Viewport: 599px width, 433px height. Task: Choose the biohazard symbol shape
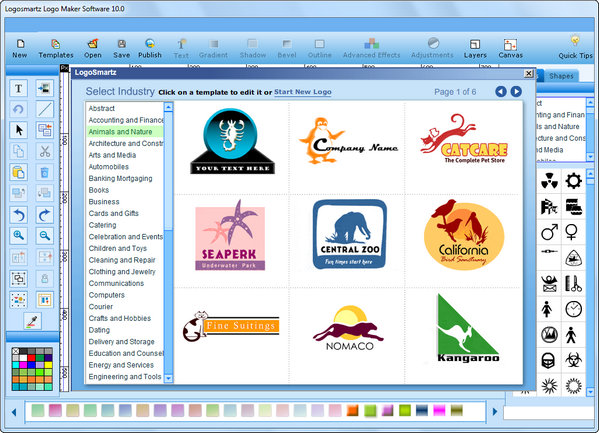pos(573,360)
